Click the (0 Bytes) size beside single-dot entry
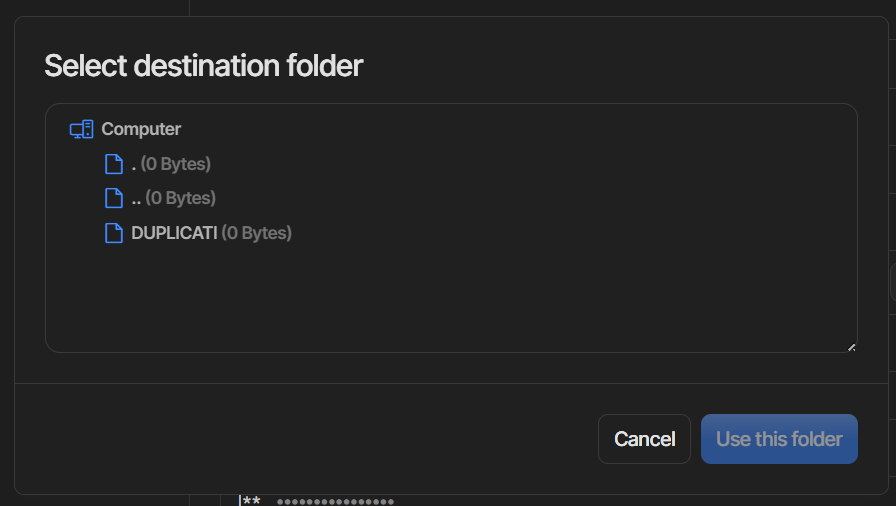This screenshot has width=896, height=506. coord(175,164)
